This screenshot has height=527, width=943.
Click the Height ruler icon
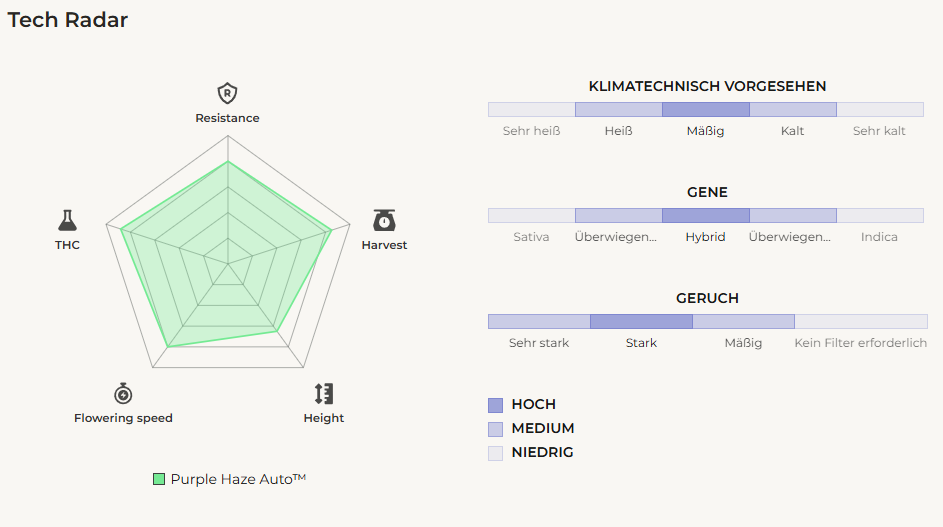tap(323, 393)
